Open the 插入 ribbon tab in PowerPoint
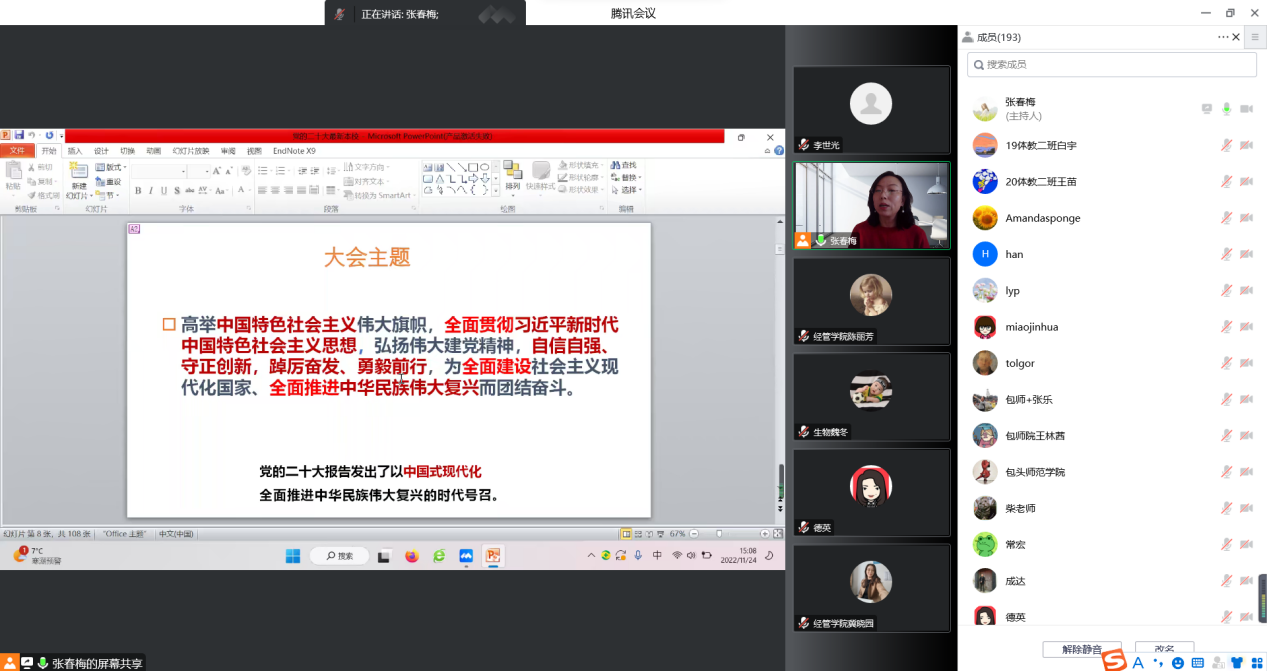The height and width of the screenshot is (671, 1267). (75, 151)
